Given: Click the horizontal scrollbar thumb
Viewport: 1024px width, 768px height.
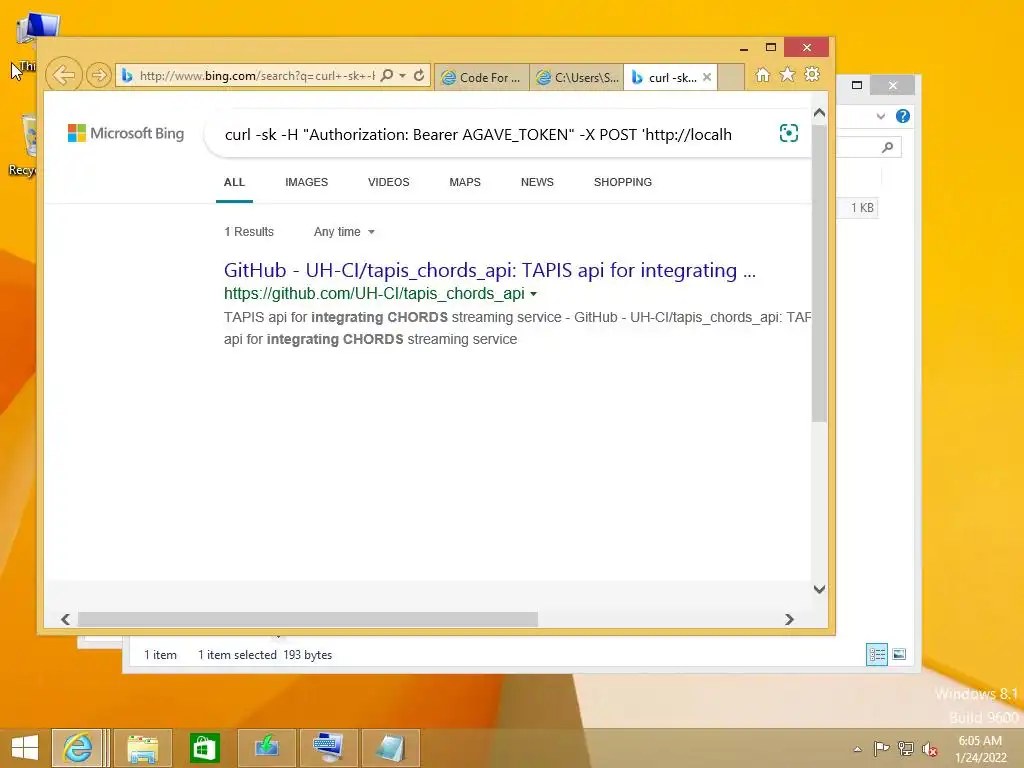Looking at the screenshot, I should point(308,619).
